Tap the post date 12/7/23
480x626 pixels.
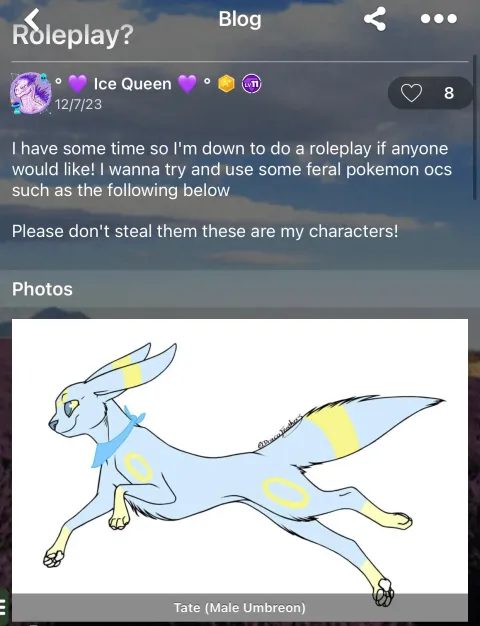point(78,105)
